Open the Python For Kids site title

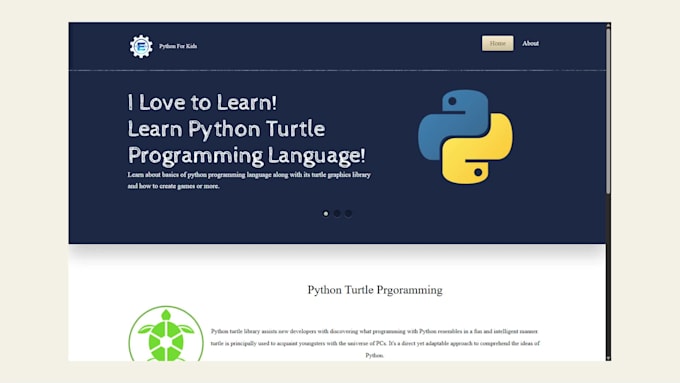click(178, 46)
